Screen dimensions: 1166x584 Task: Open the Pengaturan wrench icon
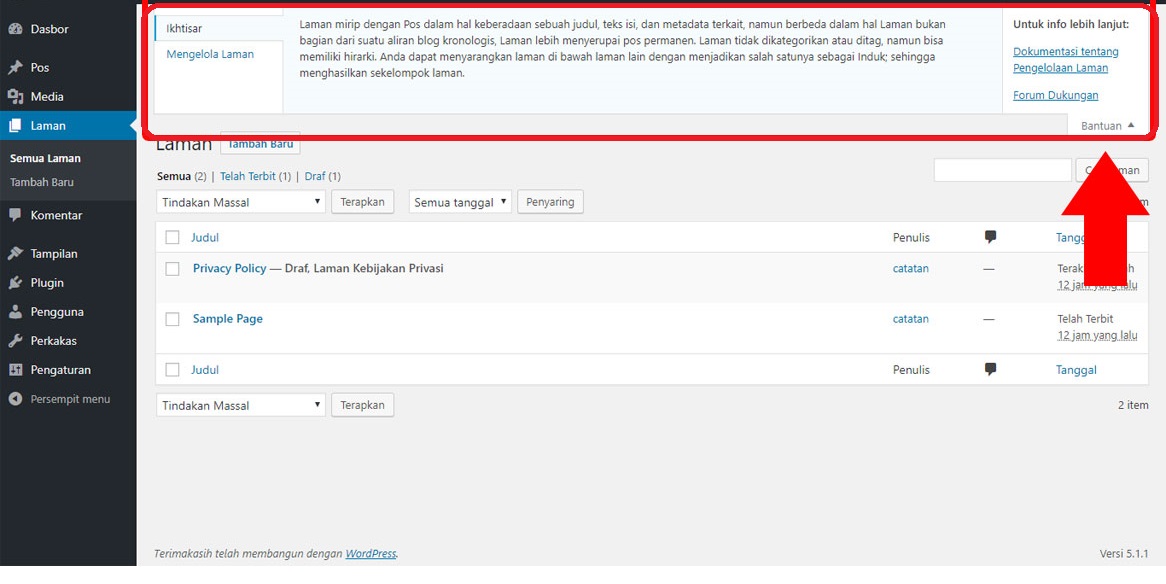[14, 369]
